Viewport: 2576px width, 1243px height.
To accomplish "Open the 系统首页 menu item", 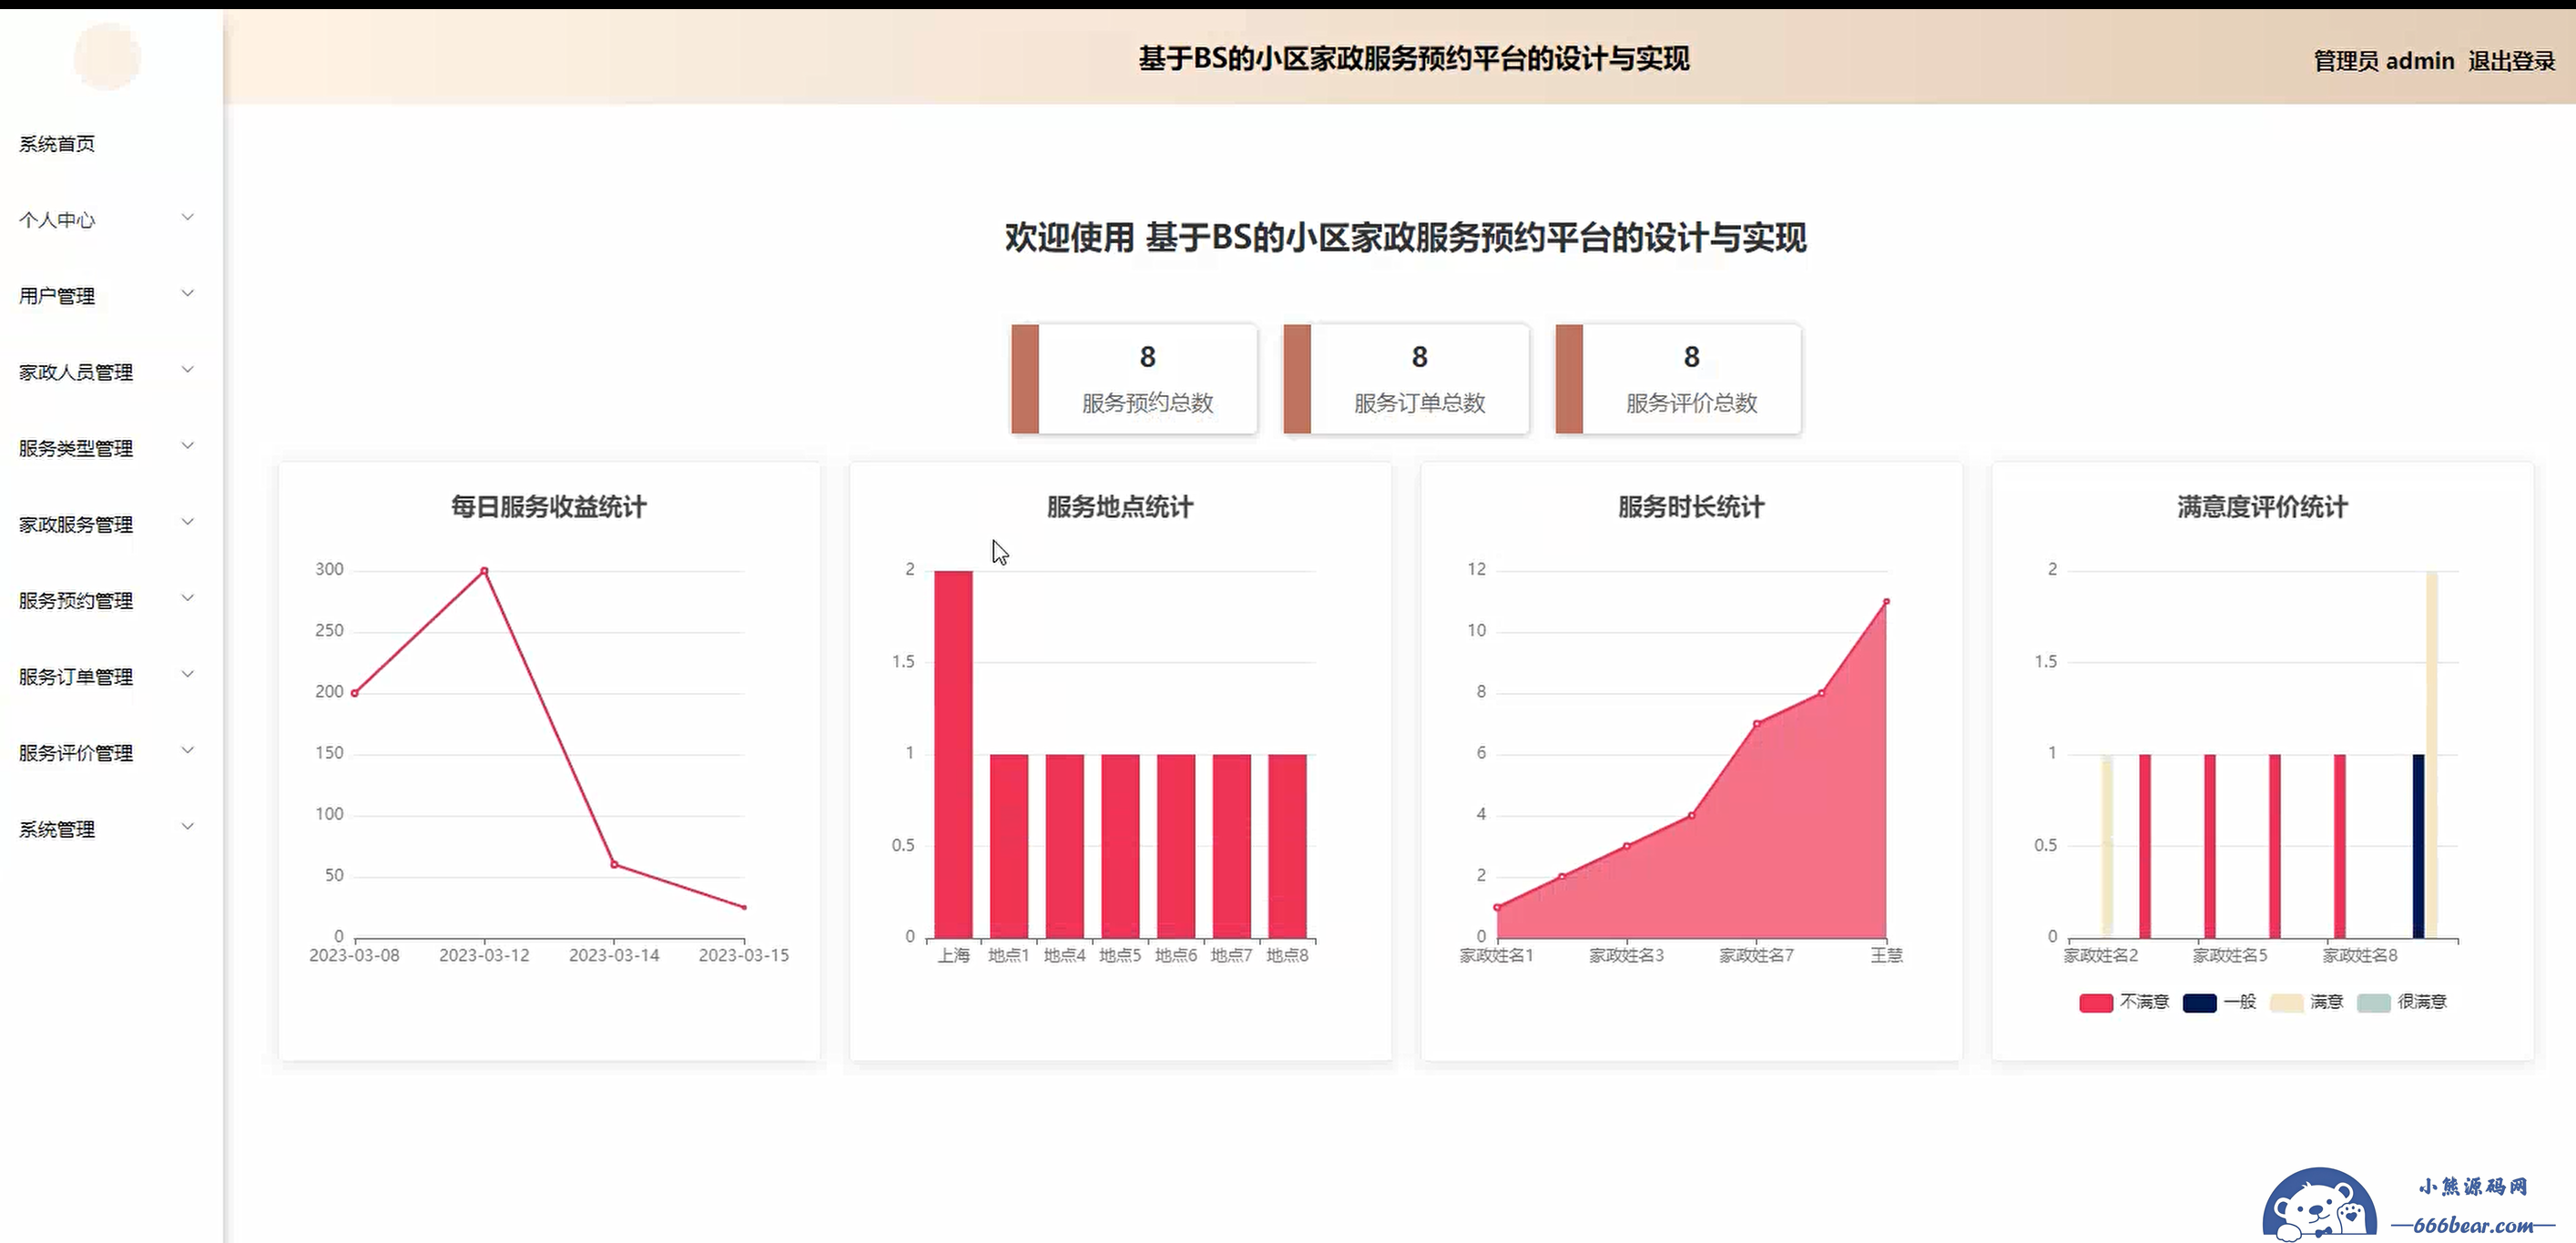I will pyautogui.click(x=57, y=144).
